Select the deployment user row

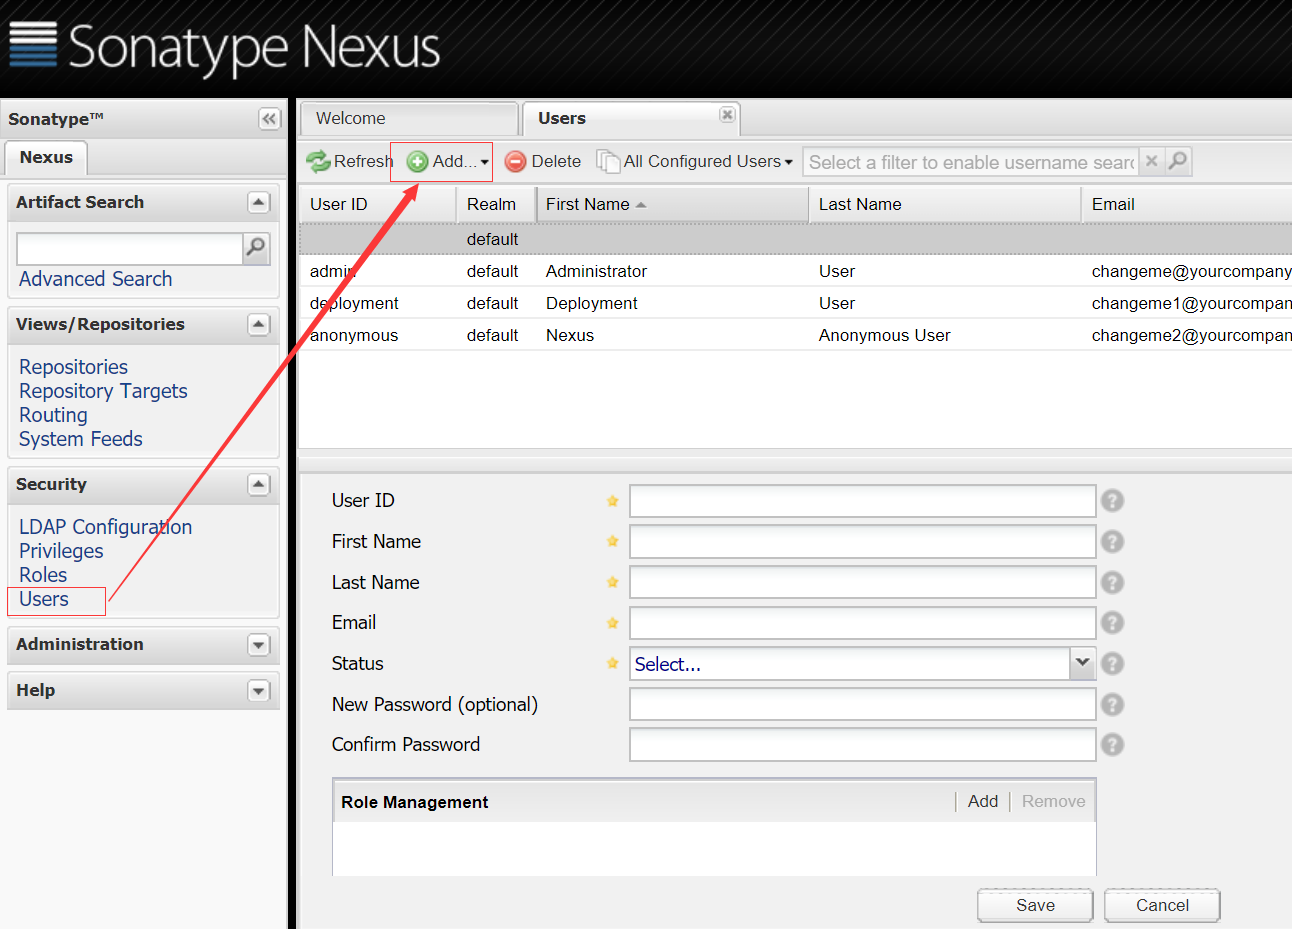795,303
